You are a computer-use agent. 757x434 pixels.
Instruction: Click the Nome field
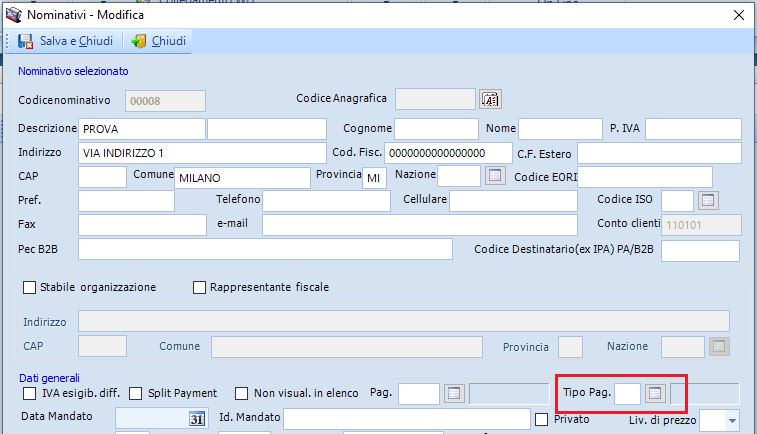tap(561, 129)
